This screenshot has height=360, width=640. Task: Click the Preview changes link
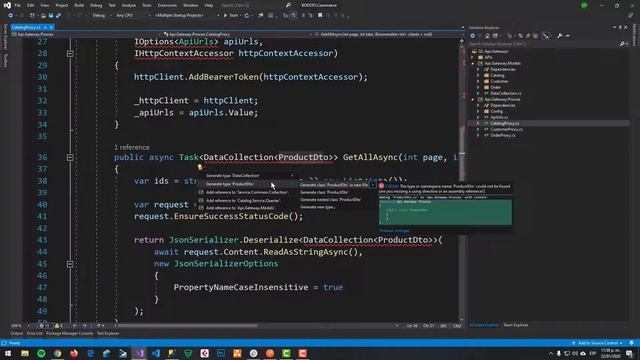(394, 231)
